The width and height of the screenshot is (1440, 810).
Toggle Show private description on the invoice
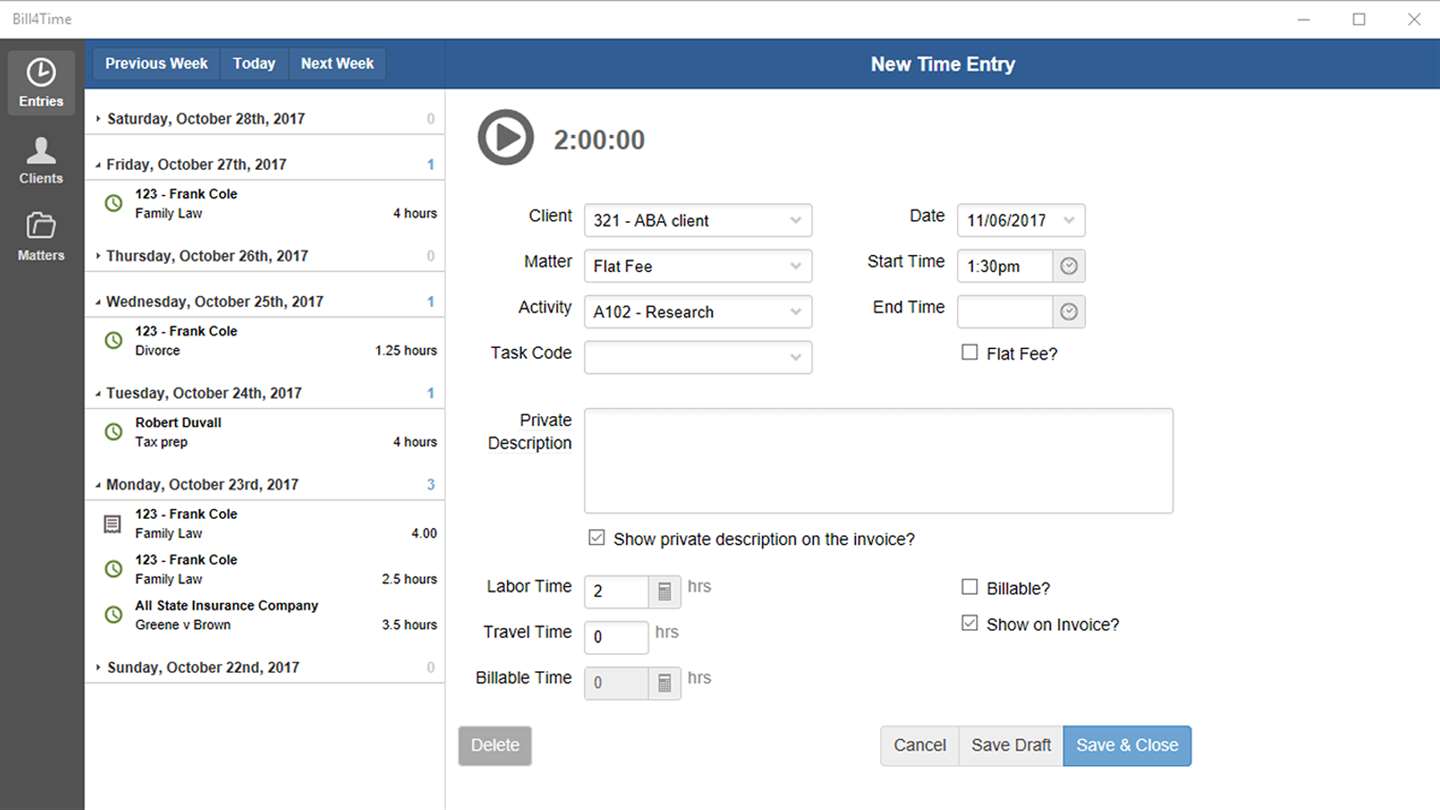point(597,538)
